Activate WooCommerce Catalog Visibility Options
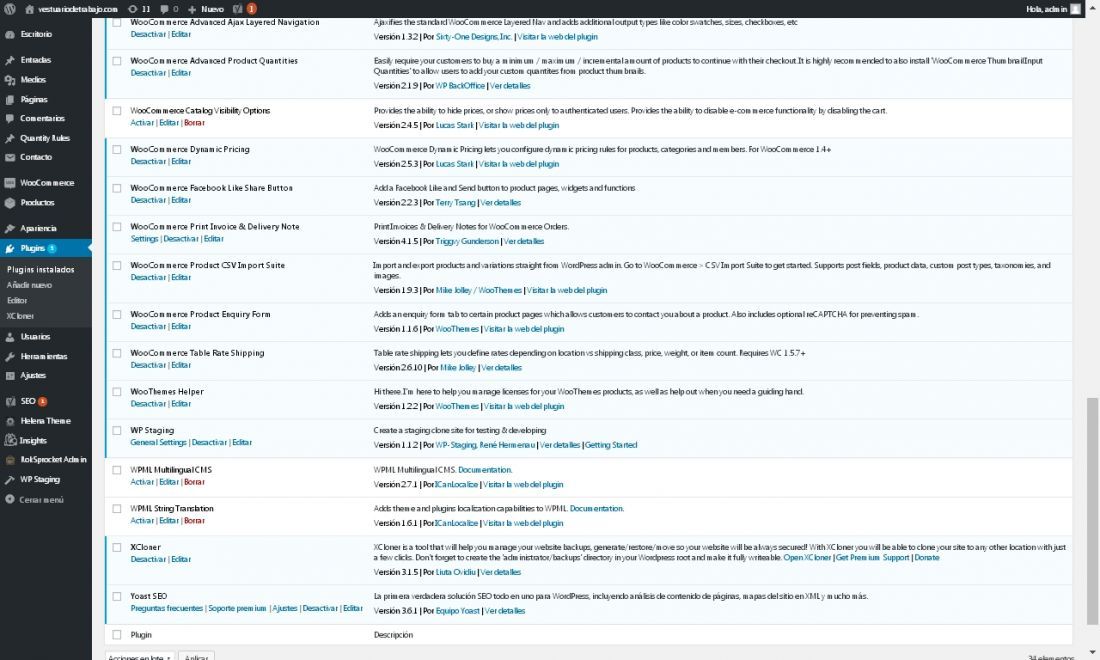 click(x=142, y=123)
